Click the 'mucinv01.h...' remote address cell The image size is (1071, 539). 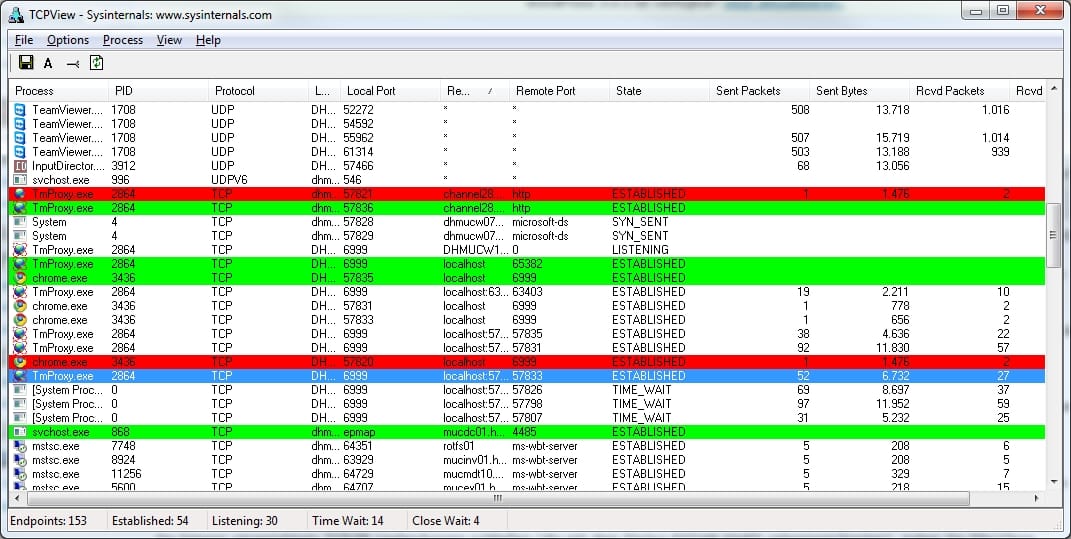[x=474, y=460]
